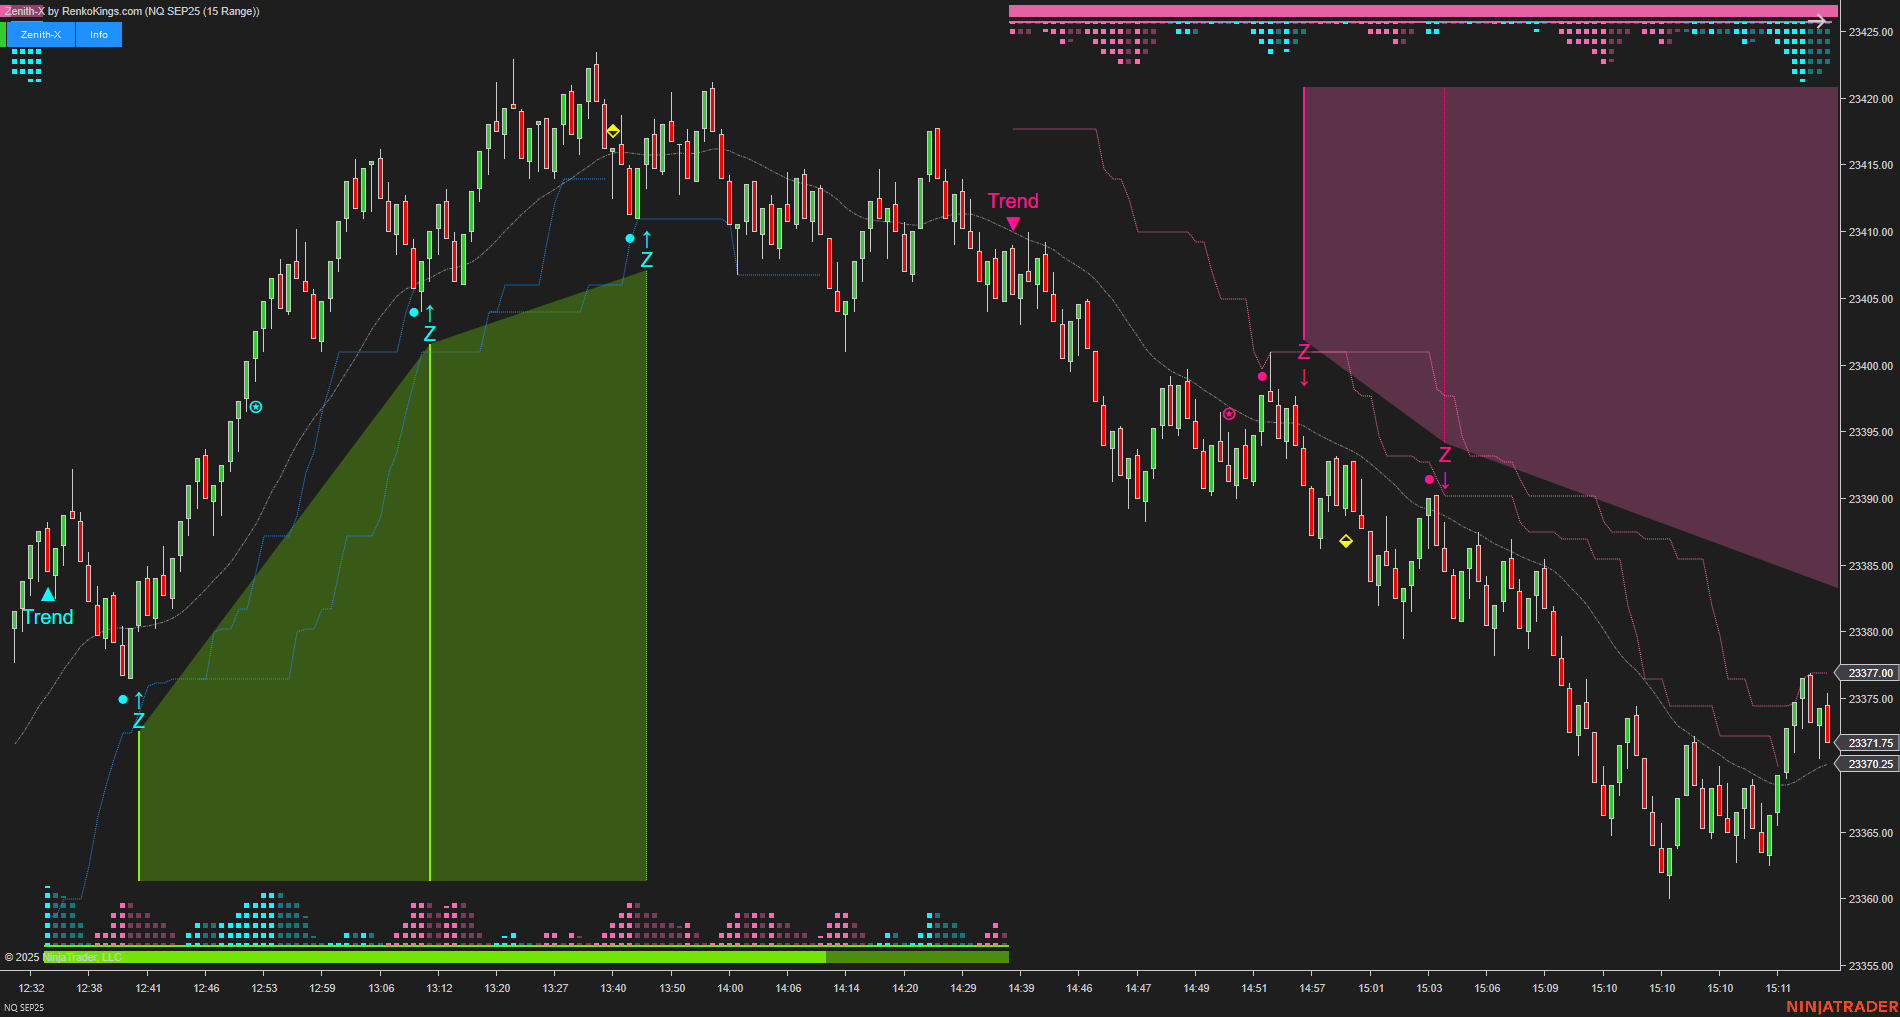The image size is (1900, 1017).
Task: Click the green trend strength bar at the bottom
Action: pyautogui.click(x=430, y=956)
